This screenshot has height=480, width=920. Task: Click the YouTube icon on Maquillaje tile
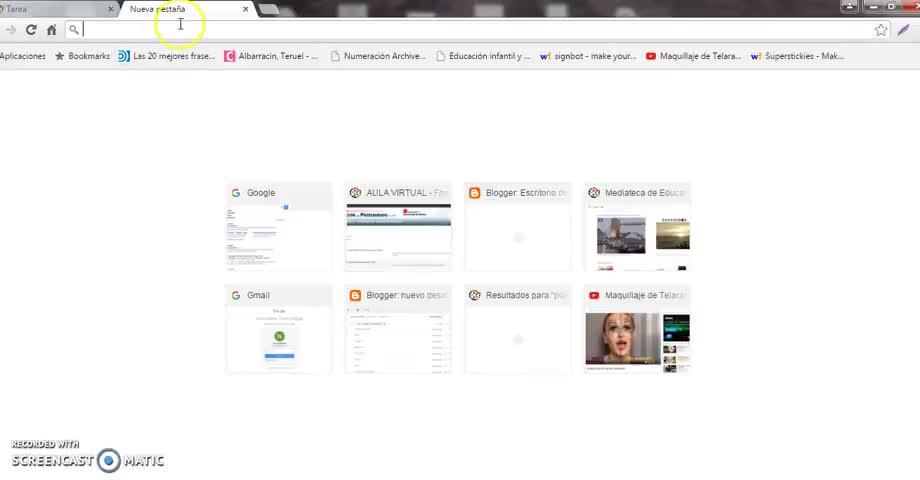(x=594, y=295)
